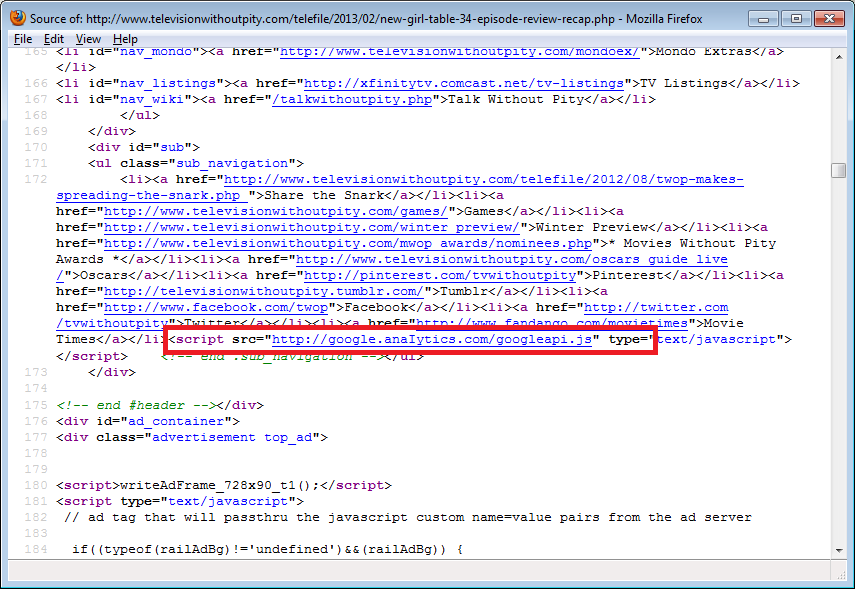Open the File menu
The image size is (855, 589).
coord(23,39)
